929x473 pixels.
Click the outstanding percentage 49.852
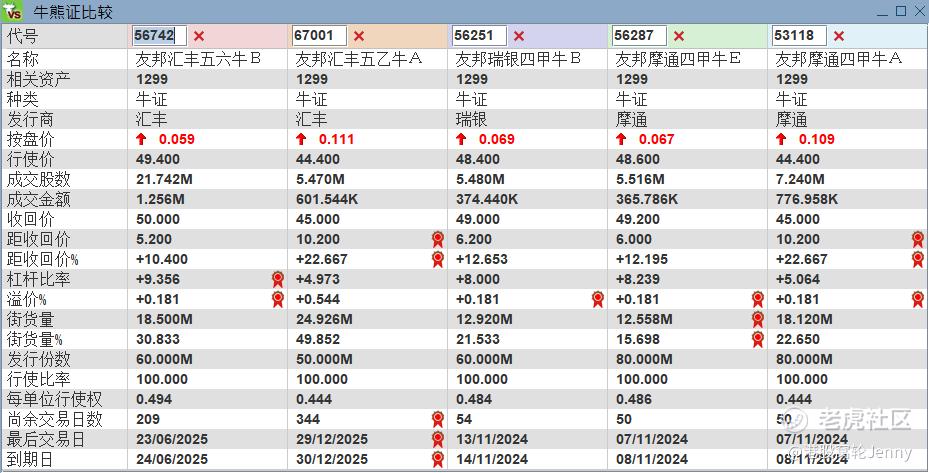pos(318,339)
